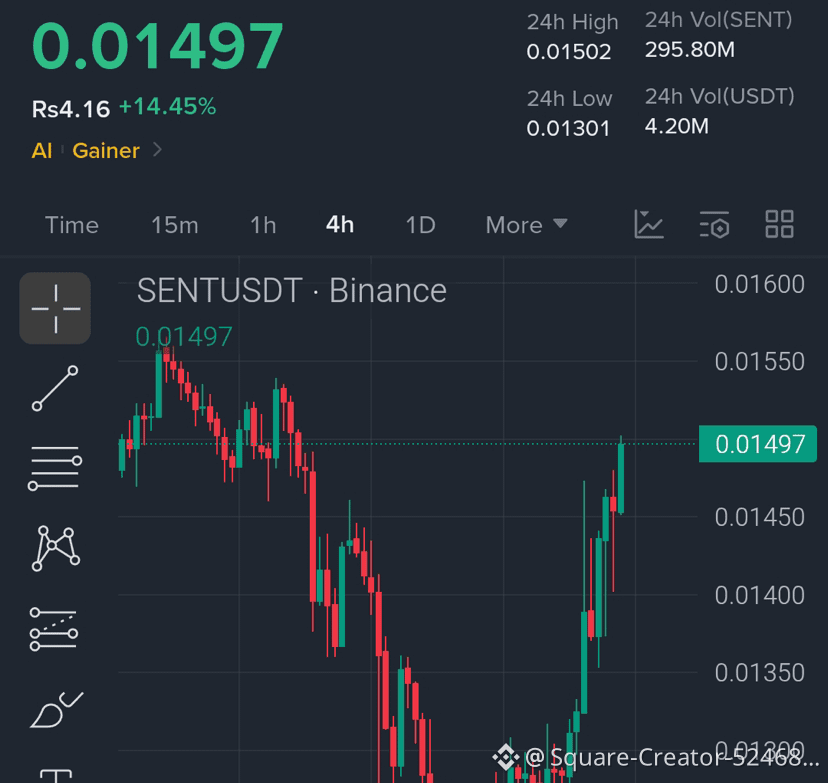Click the 0.01497 price label on axis
Image resolution: width=828 pixels, height=783 pixels.
[x=758, y=444]
